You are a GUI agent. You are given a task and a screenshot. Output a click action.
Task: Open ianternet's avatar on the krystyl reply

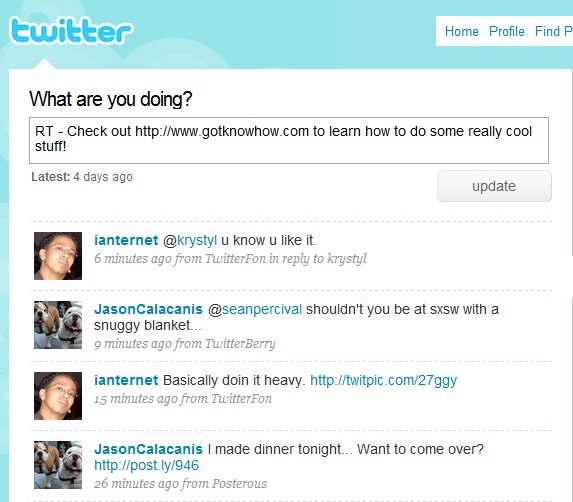tap(58, 256)
